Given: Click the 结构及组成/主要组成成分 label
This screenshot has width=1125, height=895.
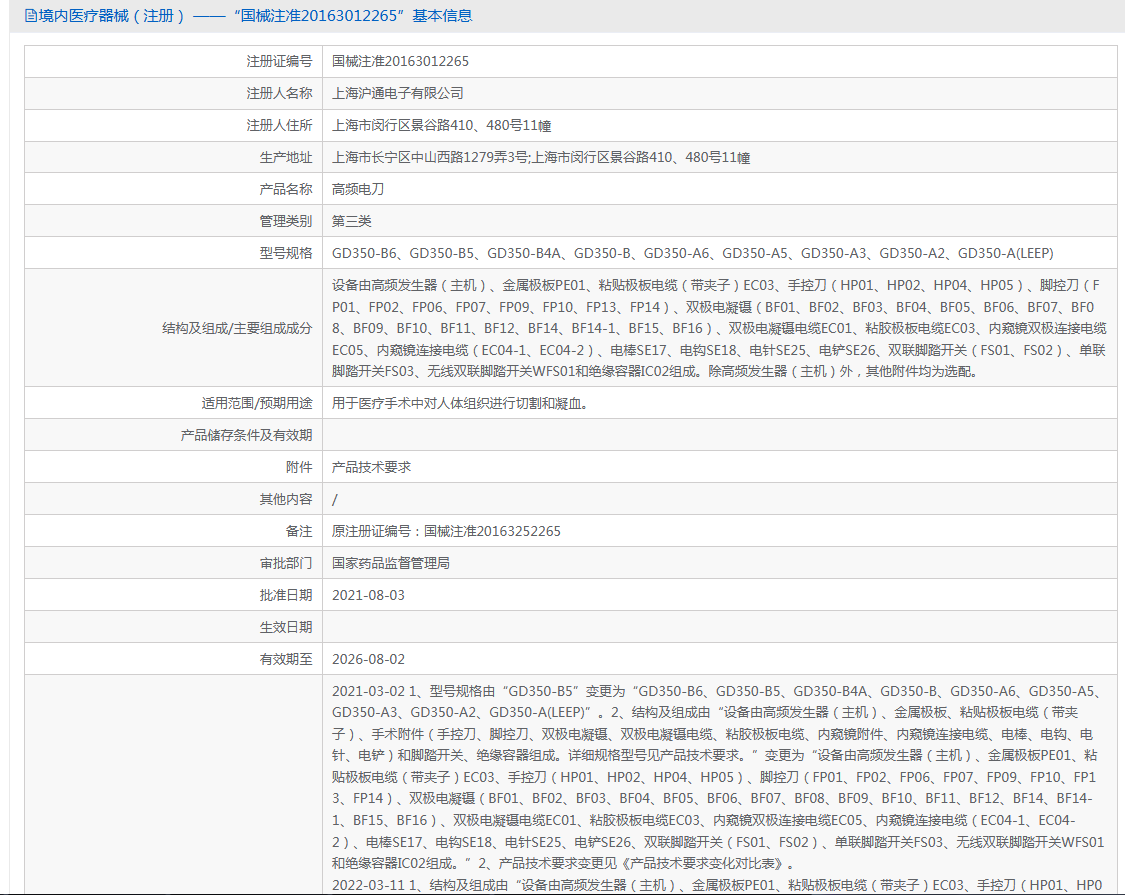Looking at the screenshot, I should pyautogui.click(x=237, y=328).
